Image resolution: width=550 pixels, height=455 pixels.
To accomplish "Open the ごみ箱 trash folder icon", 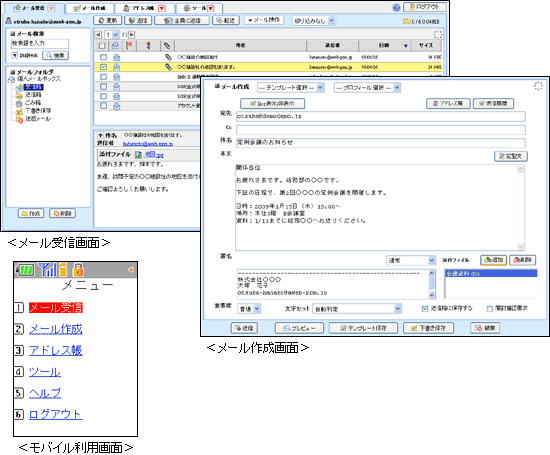I will coord(19,103).
